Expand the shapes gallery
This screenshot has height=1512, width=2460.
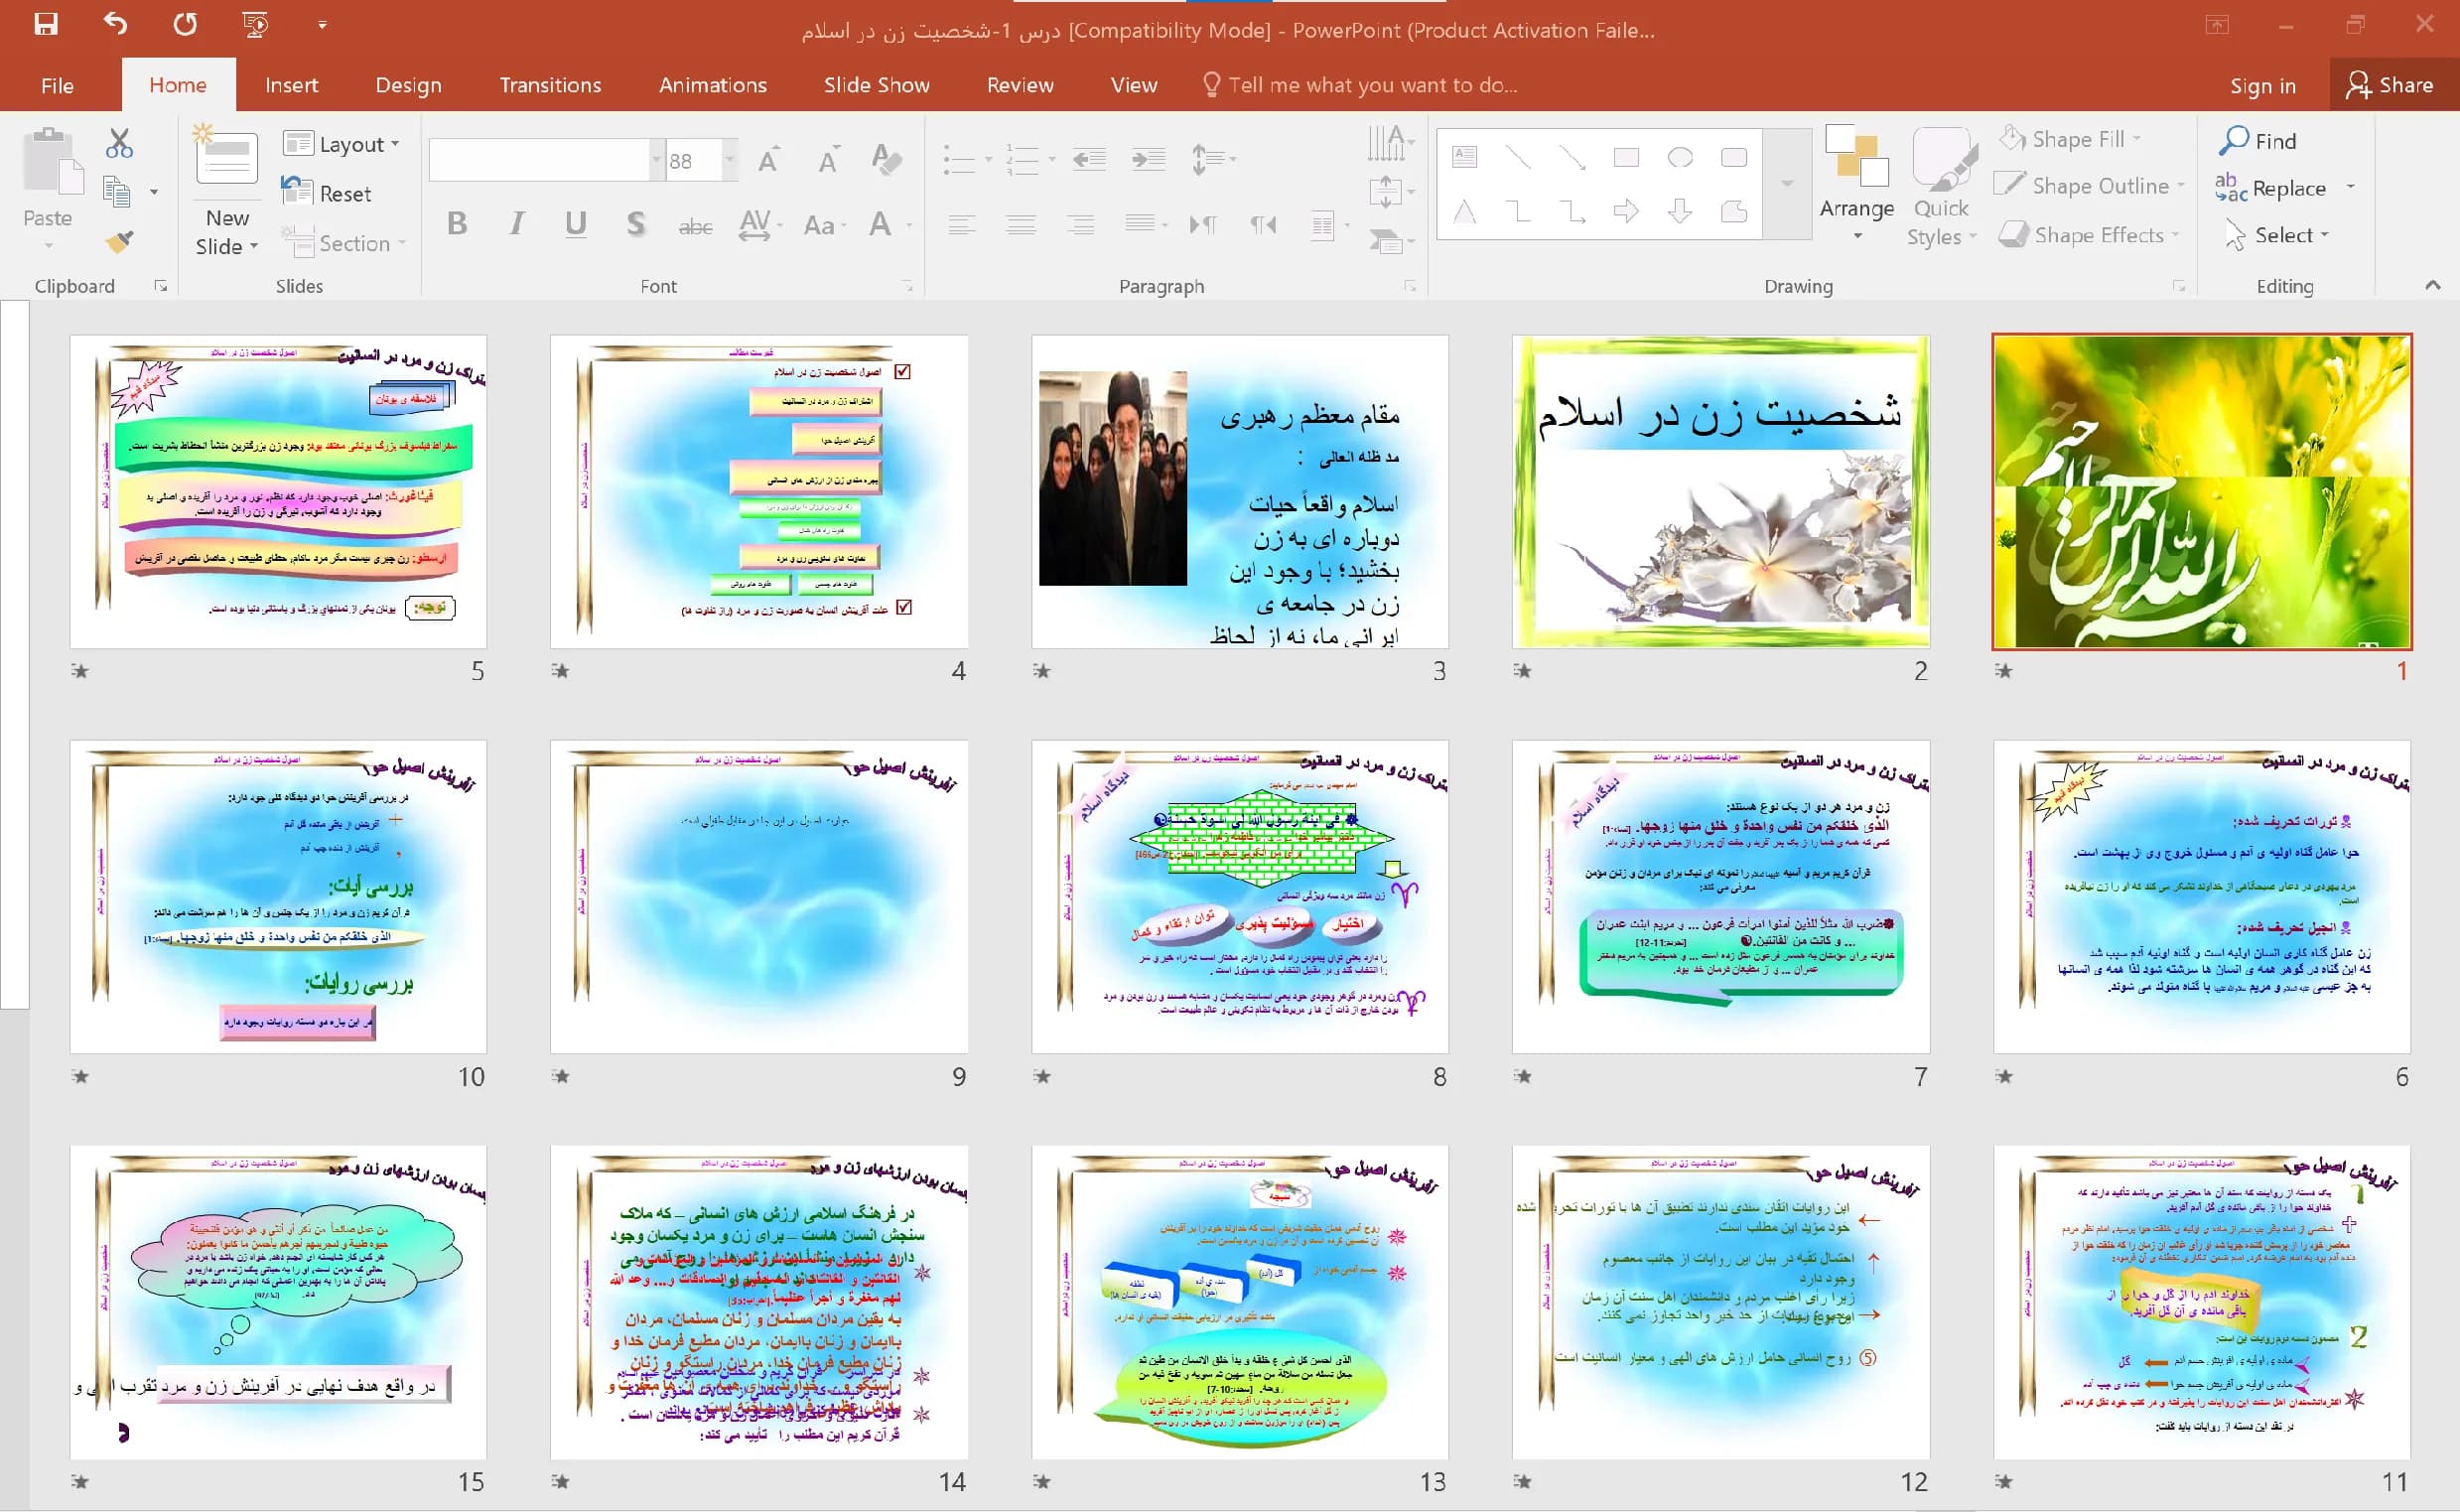[1787, 183]
